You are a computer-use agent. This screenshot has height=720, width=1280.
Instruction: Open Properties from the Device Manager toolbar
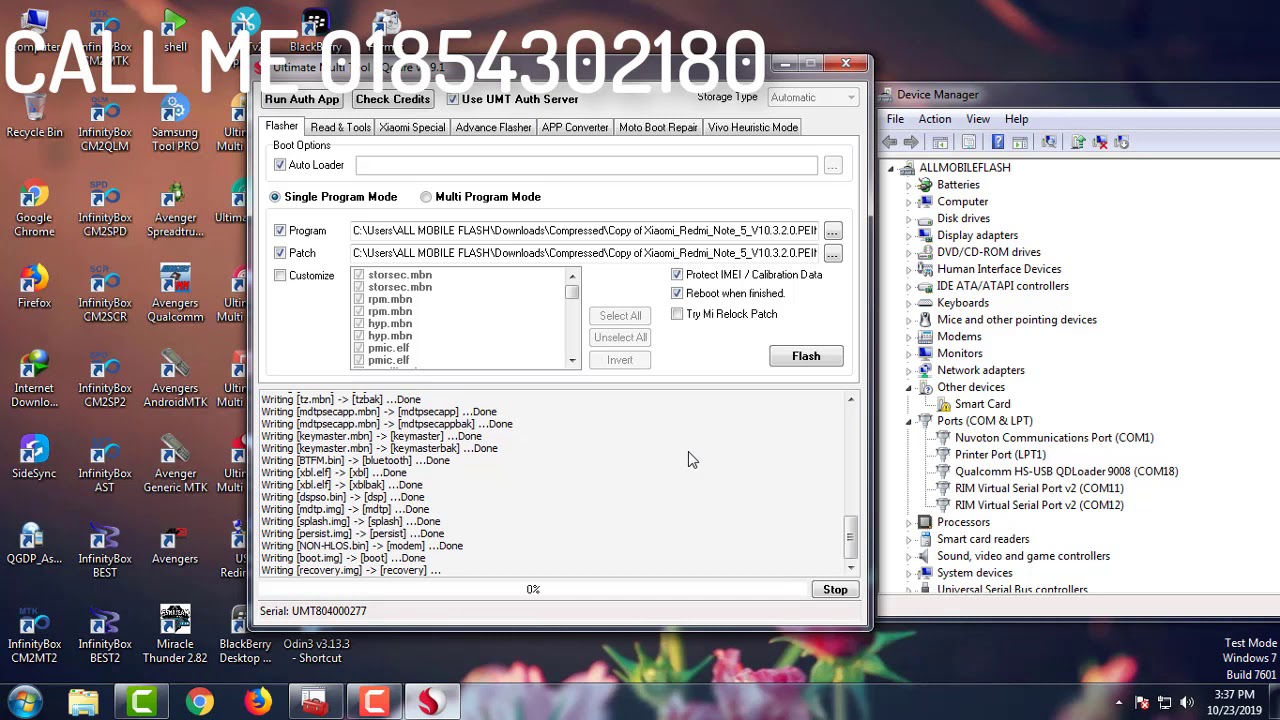coord(969,142)
